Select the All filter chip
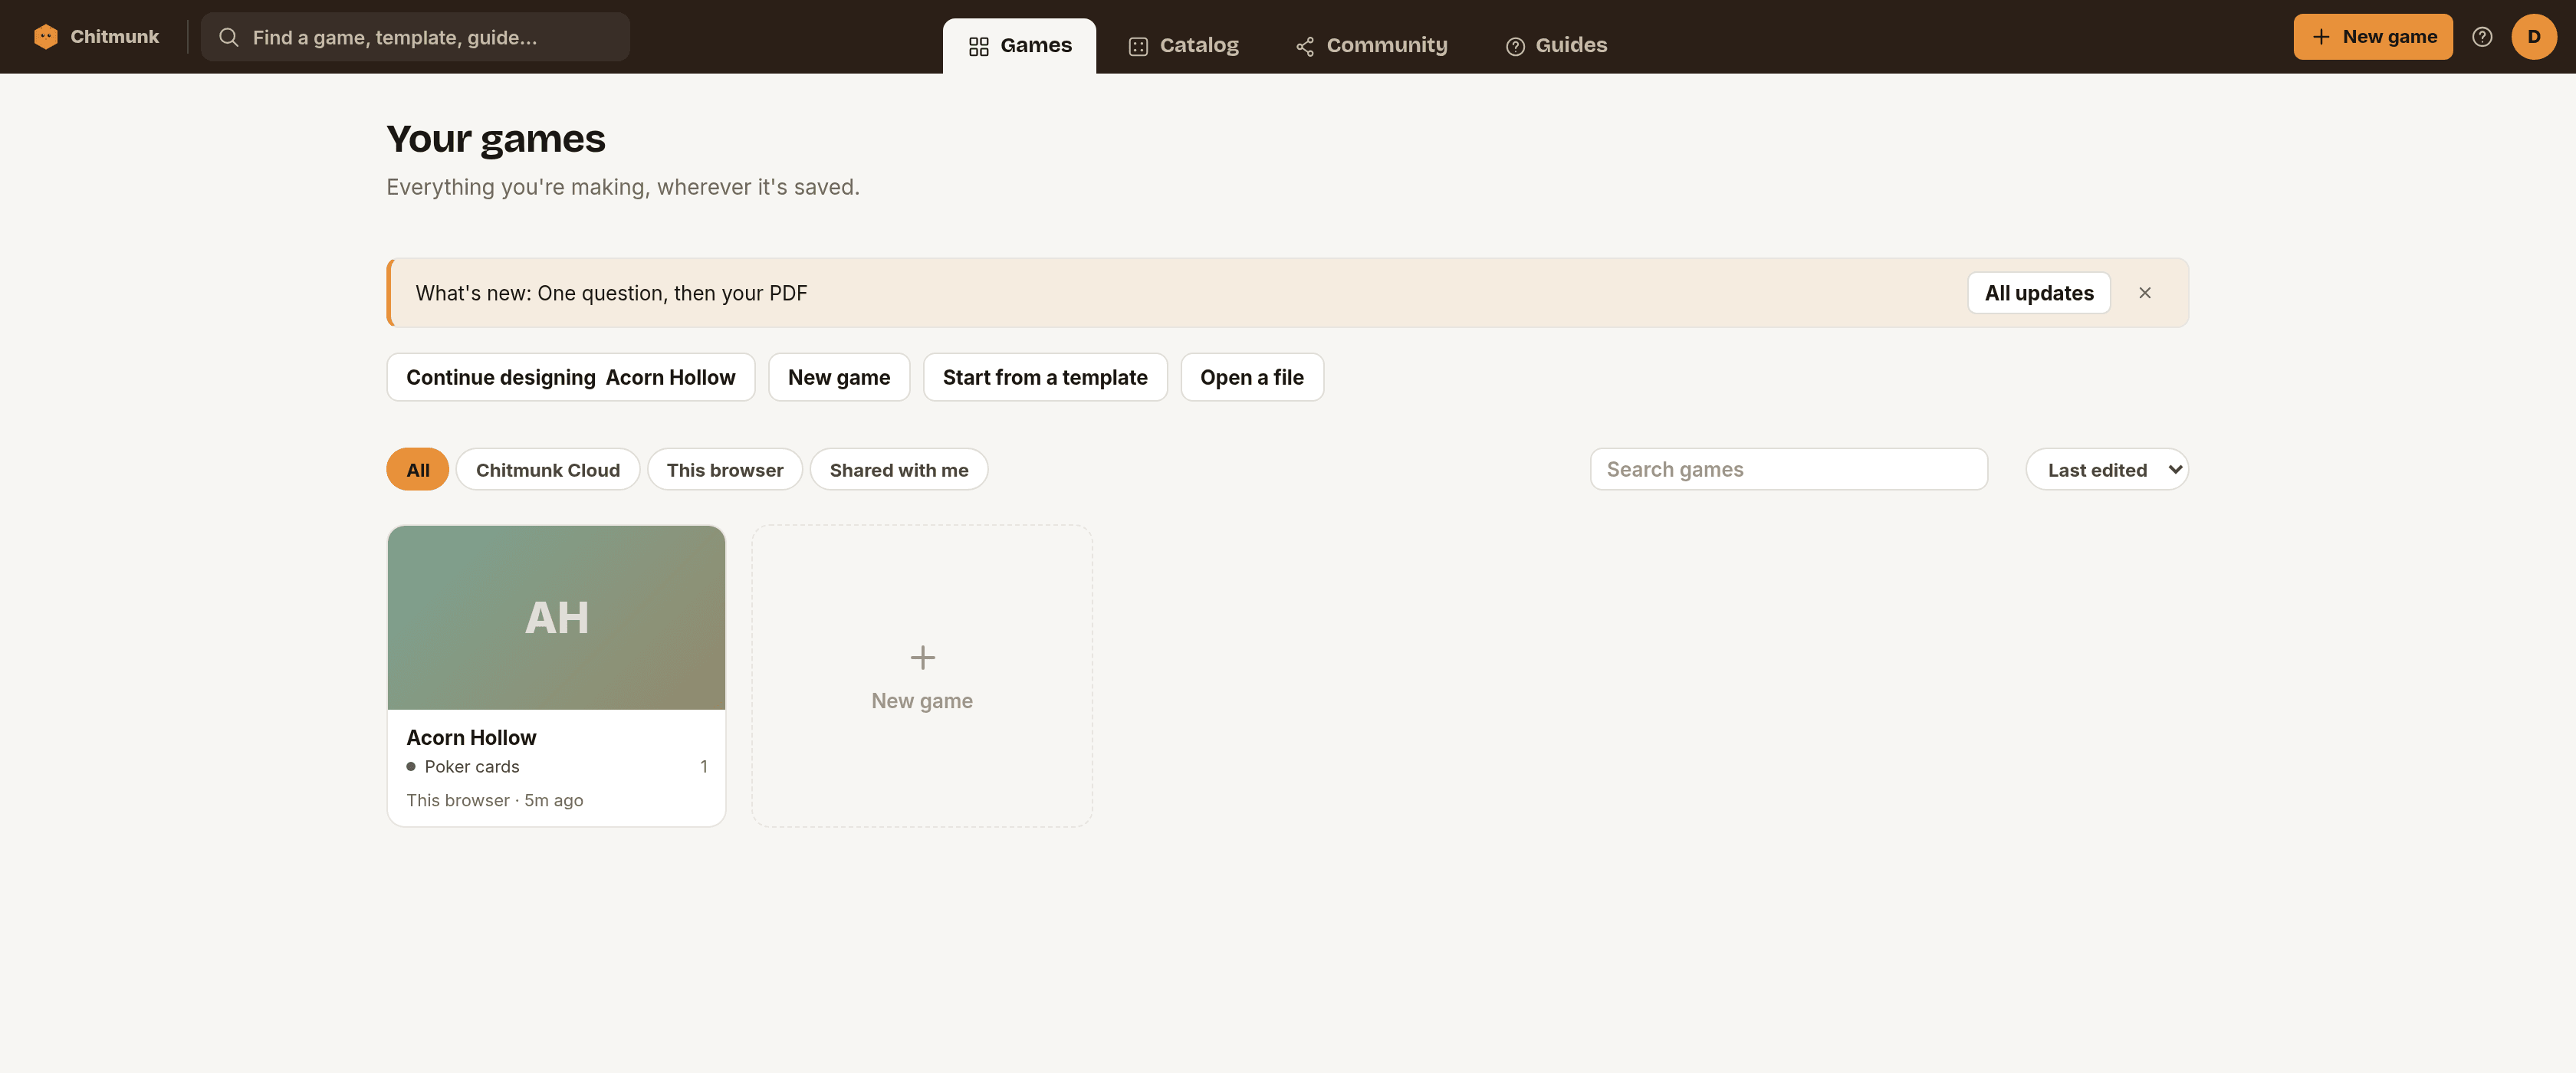This screenshot has width=2576, height=1073. point(417,469)
